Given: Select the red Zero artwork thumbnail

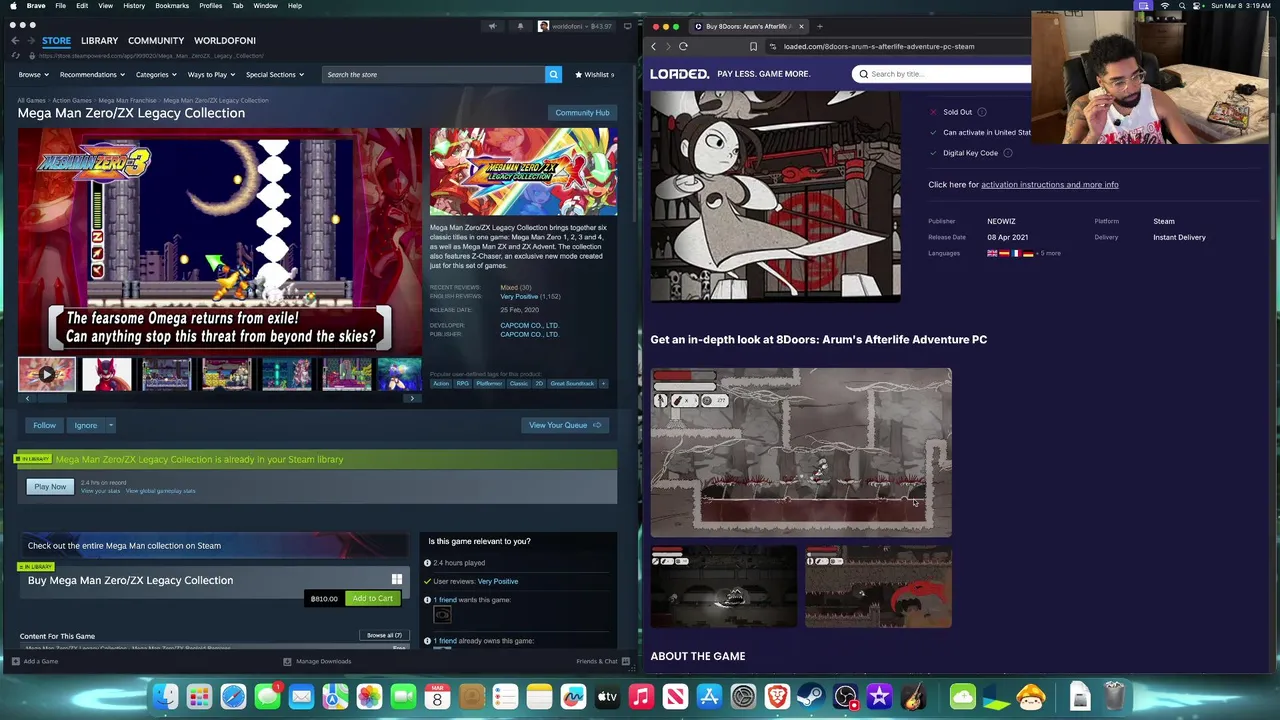Looking at the screenshot, I should tap(107, 375).
